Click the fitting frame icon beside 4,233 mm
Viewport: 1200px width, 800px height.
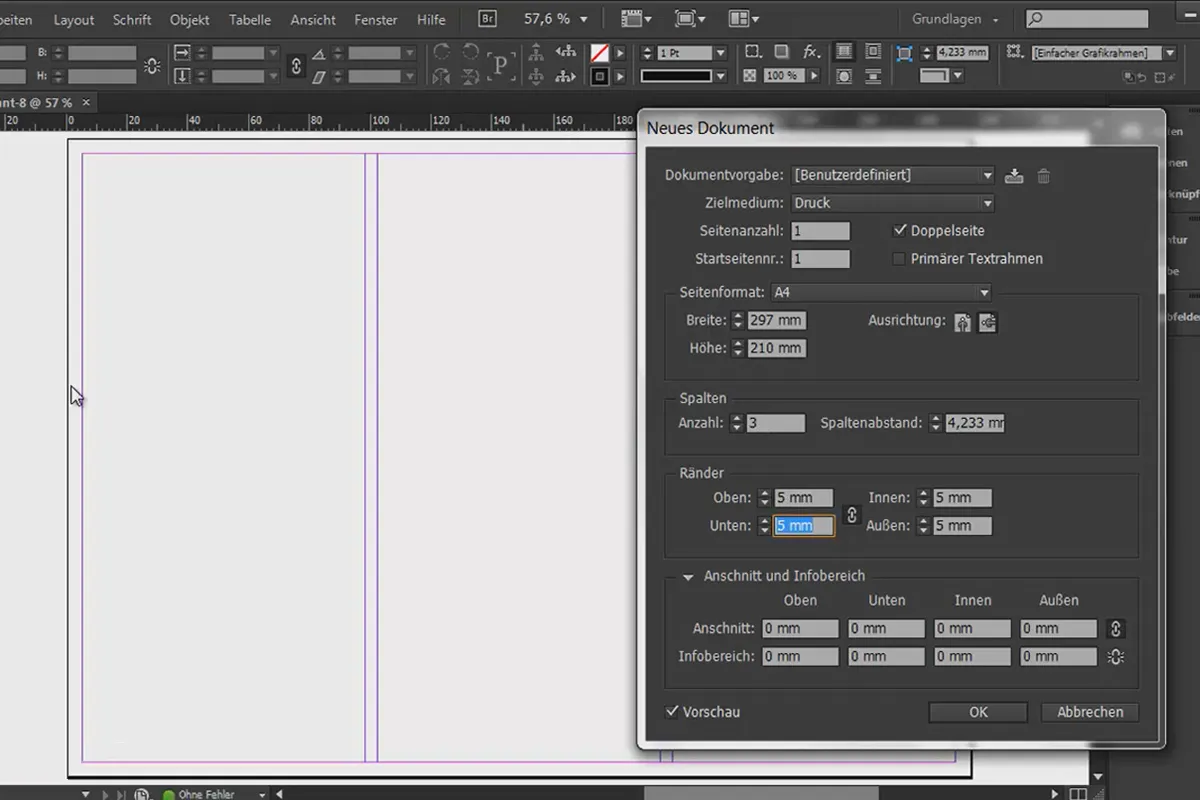point(905,53)
